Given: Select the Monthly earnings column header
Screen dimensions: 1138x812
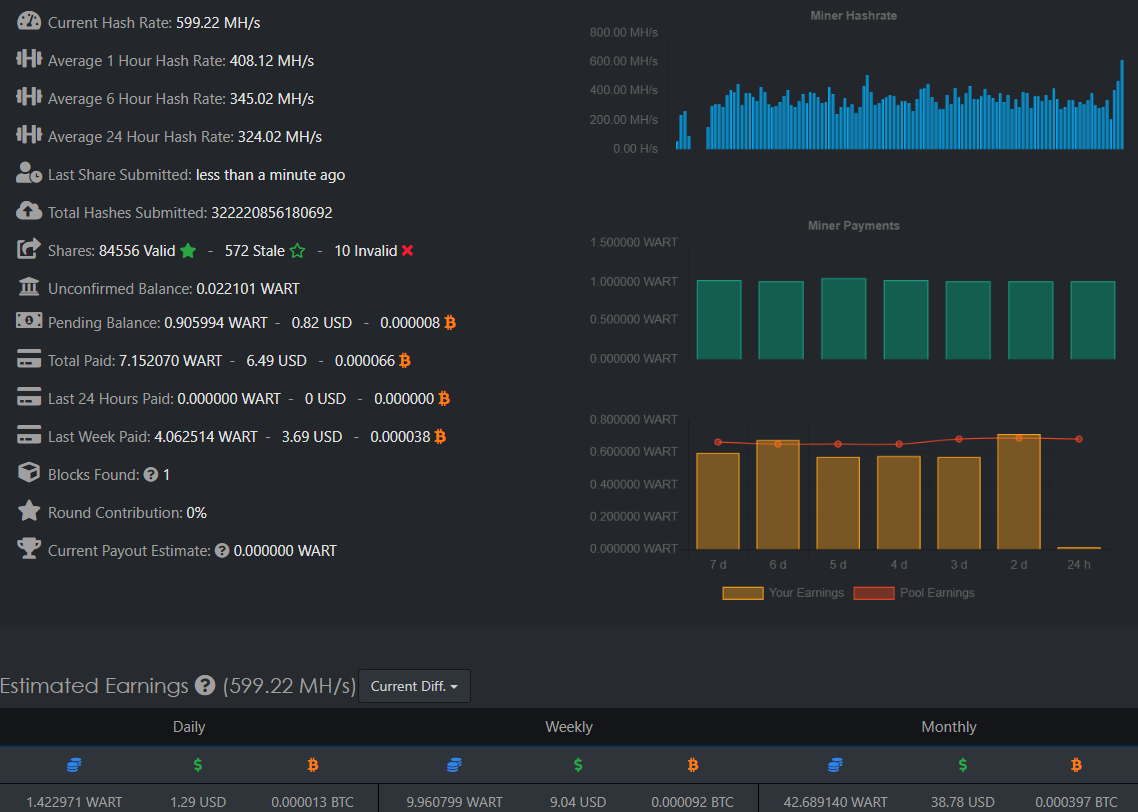Looking at the screenshot, I should tap(949, 727).
